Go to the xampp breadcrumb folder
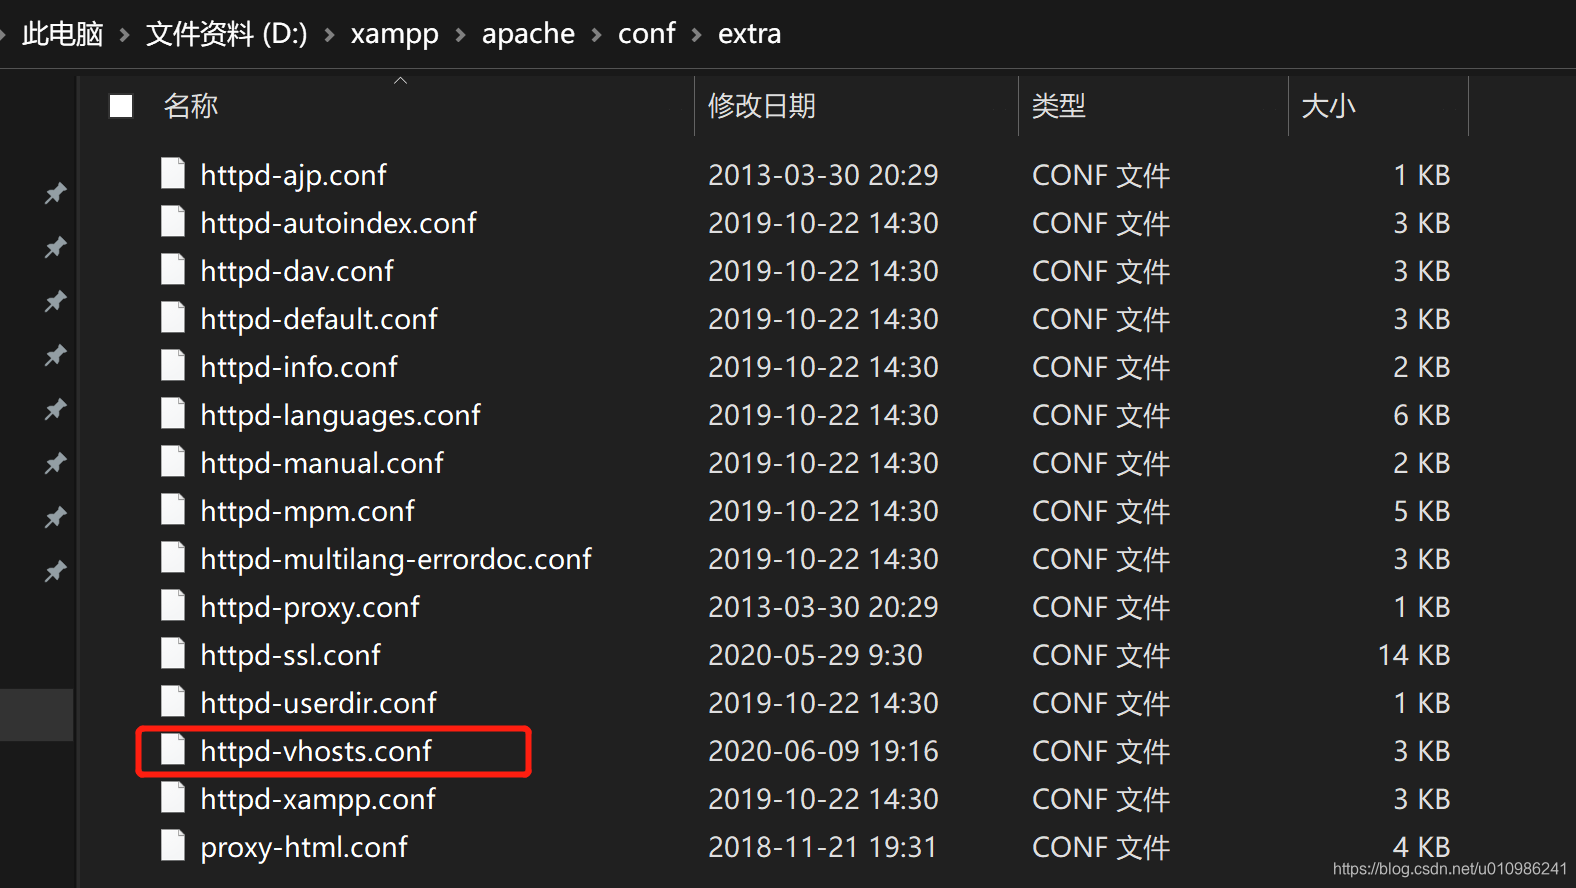The image size is (1576, 888). (x=394, y=34)
